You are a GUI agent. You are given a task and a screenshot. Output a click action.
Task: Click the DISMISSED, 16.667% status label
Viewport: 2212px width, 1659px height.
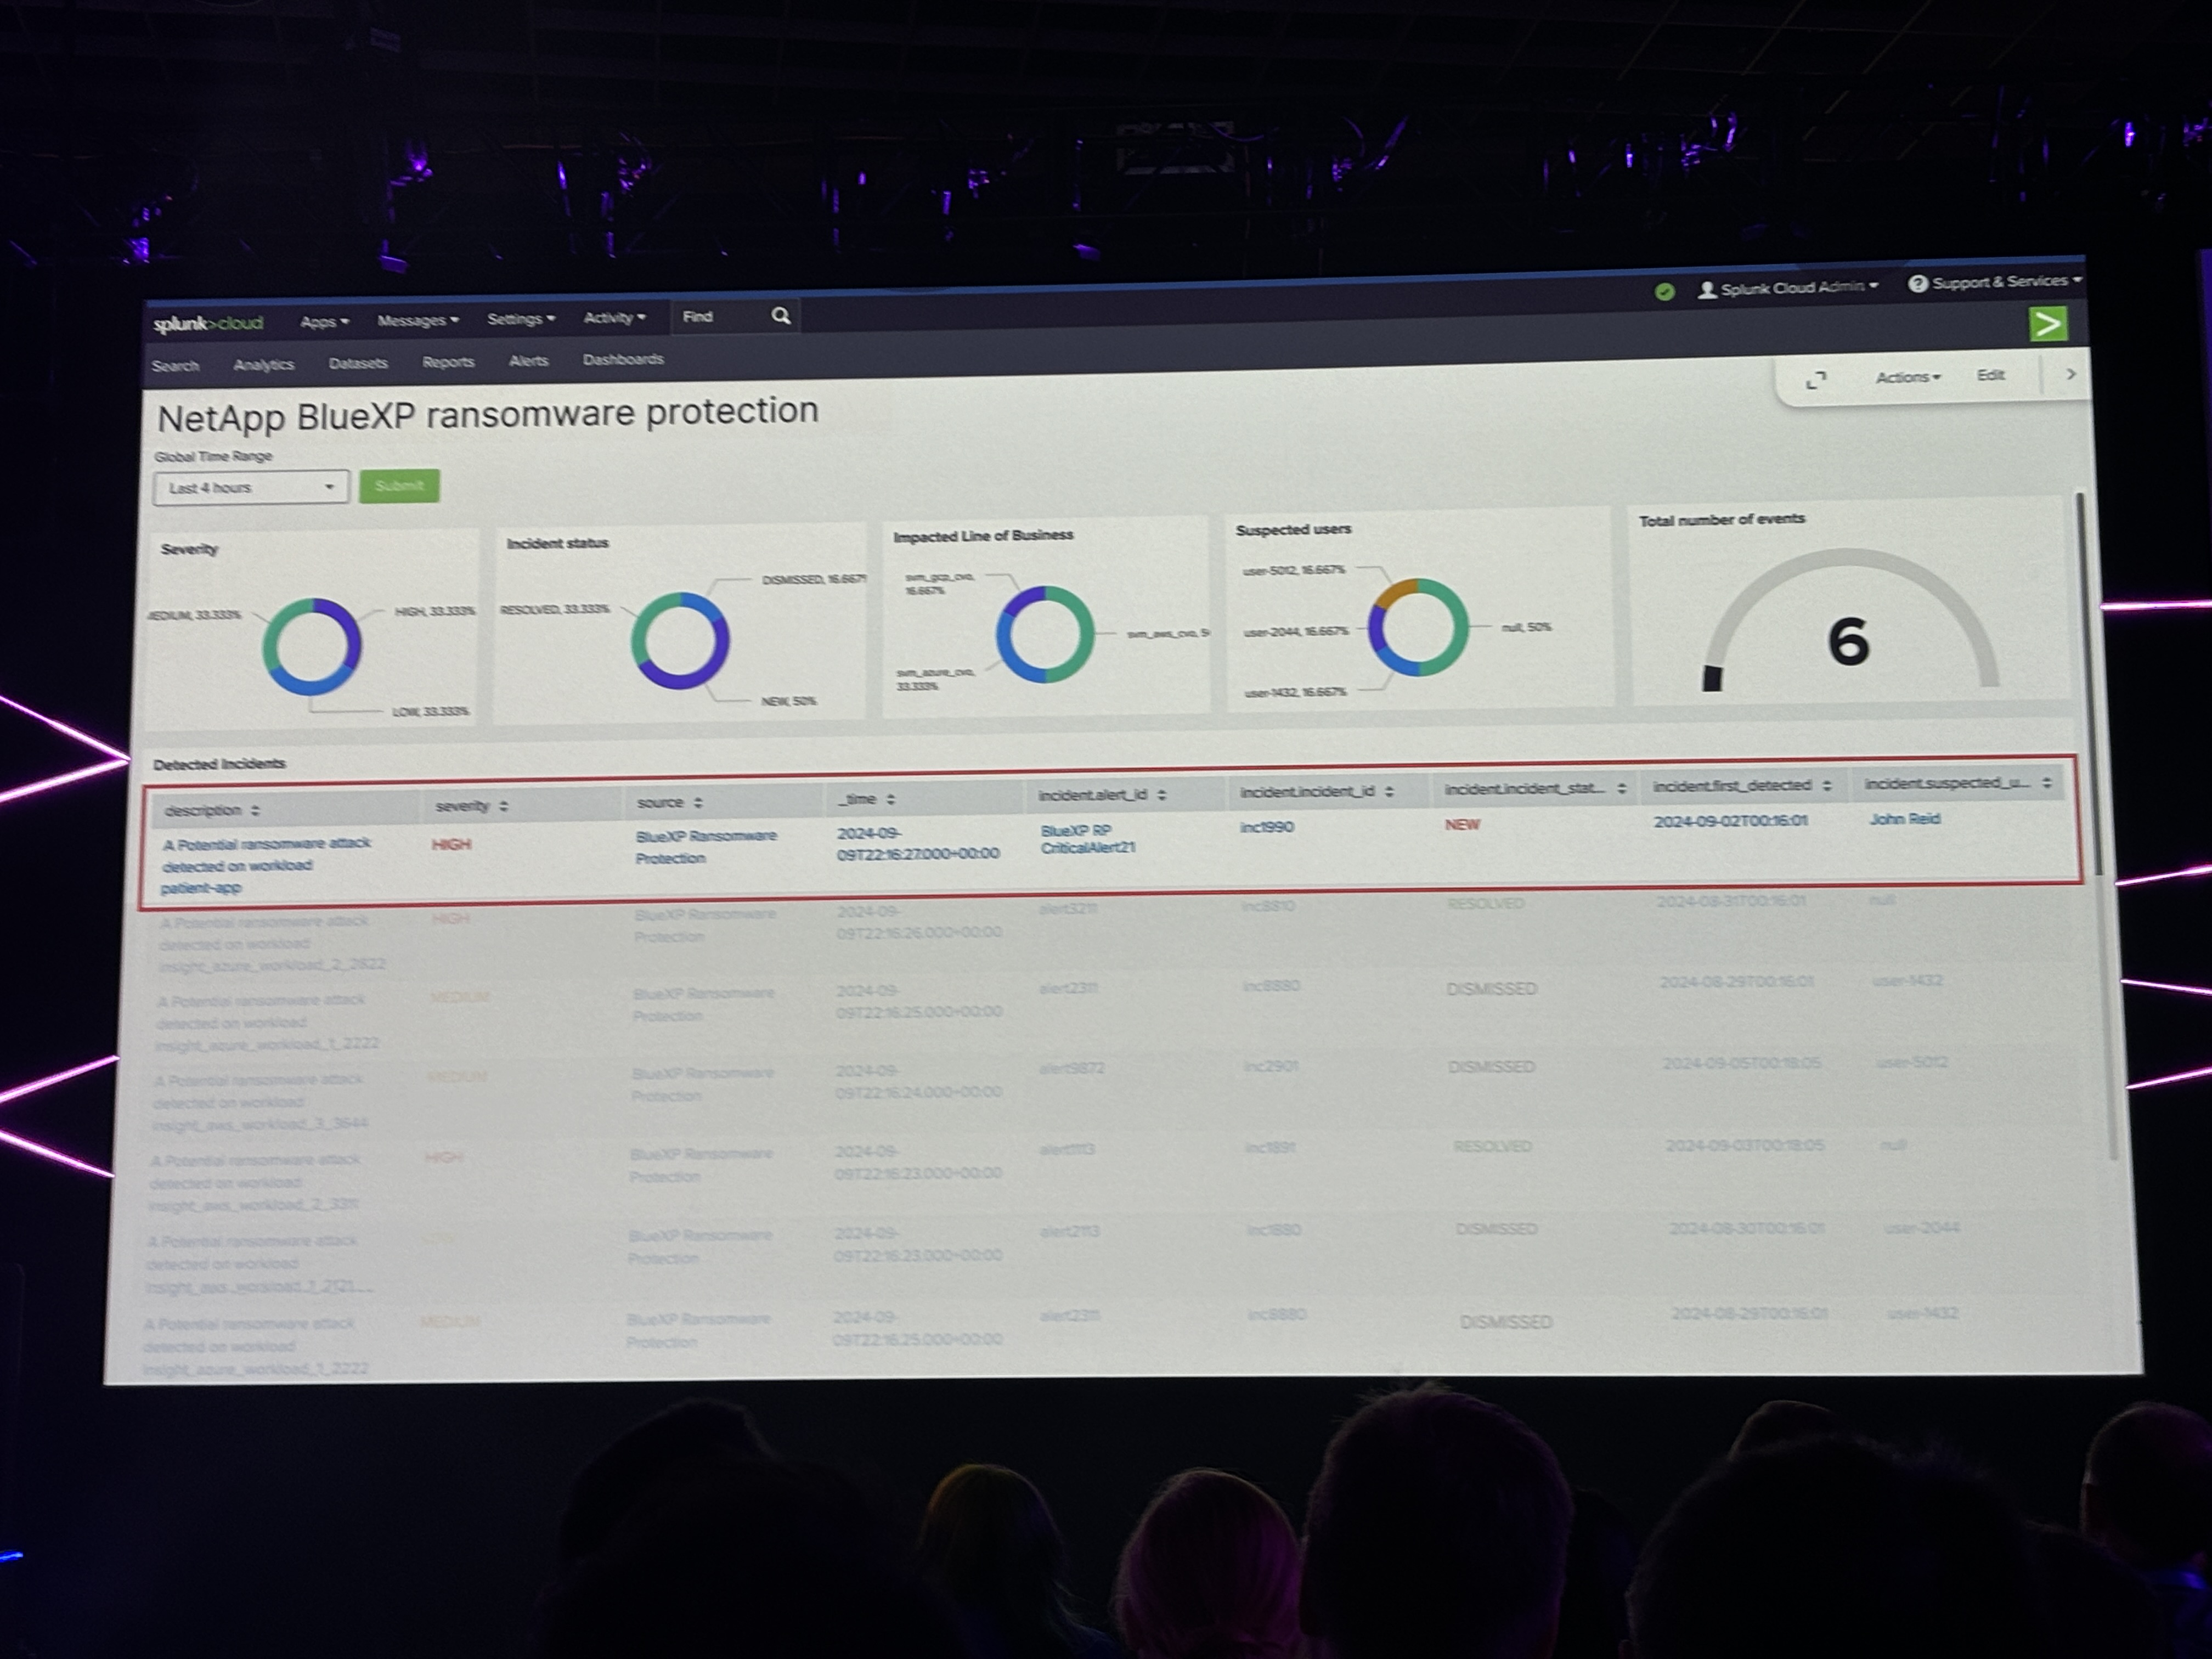click(x=813, y=580)
